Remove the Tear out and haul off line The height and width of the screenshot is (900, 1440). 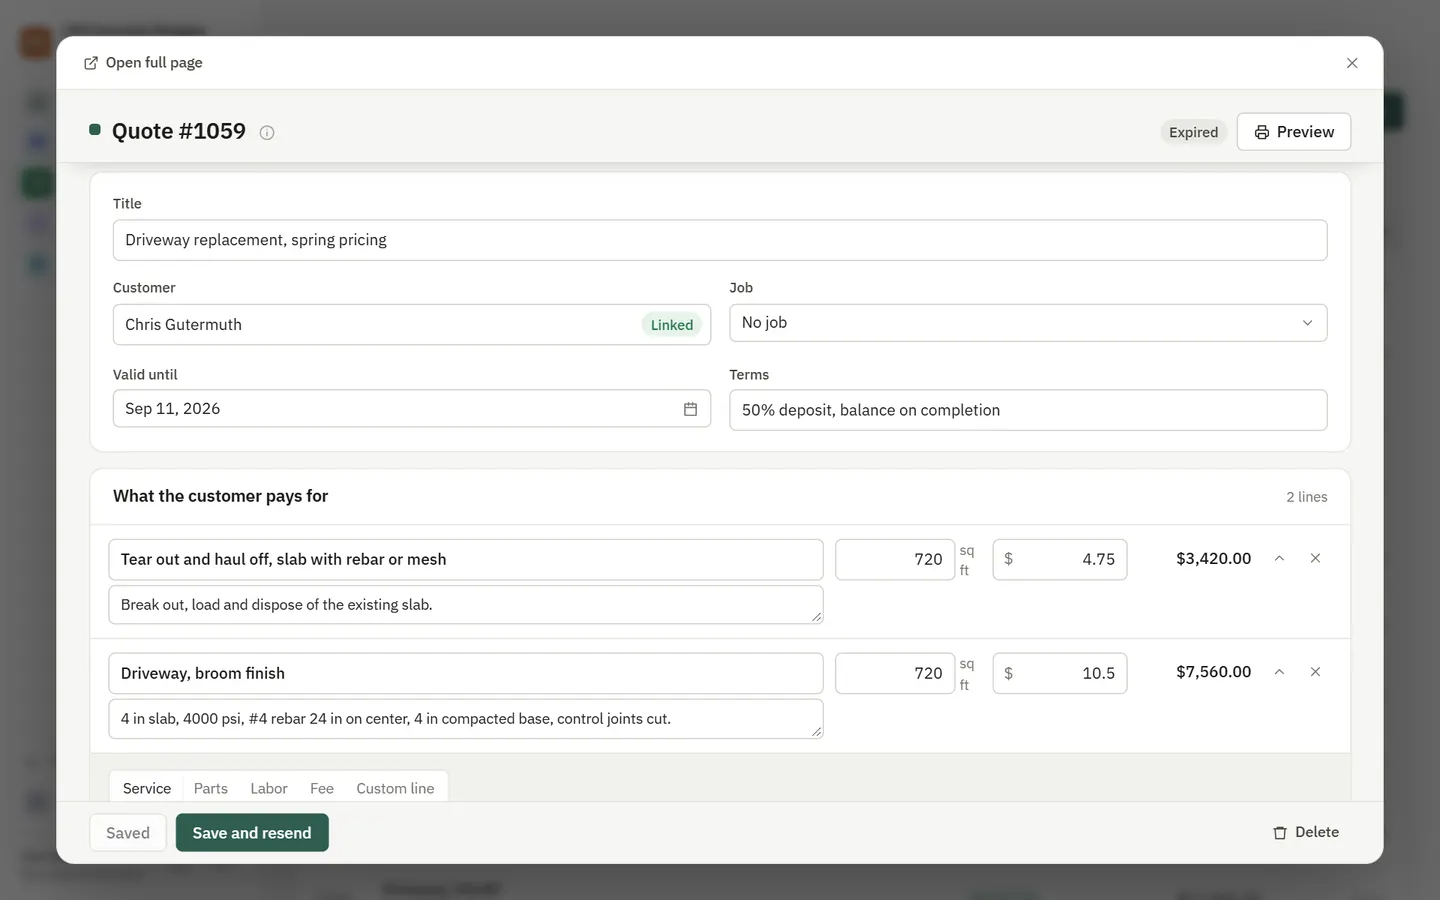click(x=1315, y=559)
